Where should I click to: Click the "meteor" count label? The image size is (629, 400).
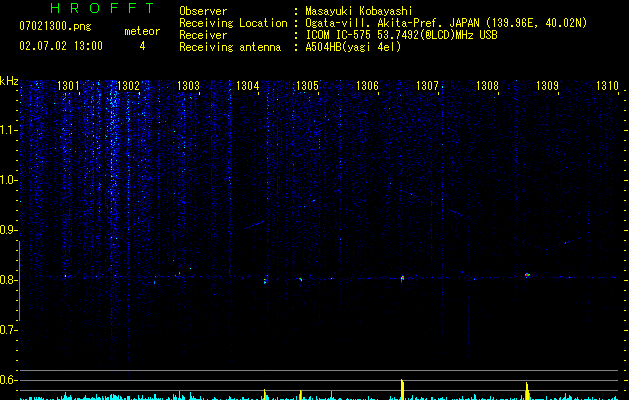142,31
